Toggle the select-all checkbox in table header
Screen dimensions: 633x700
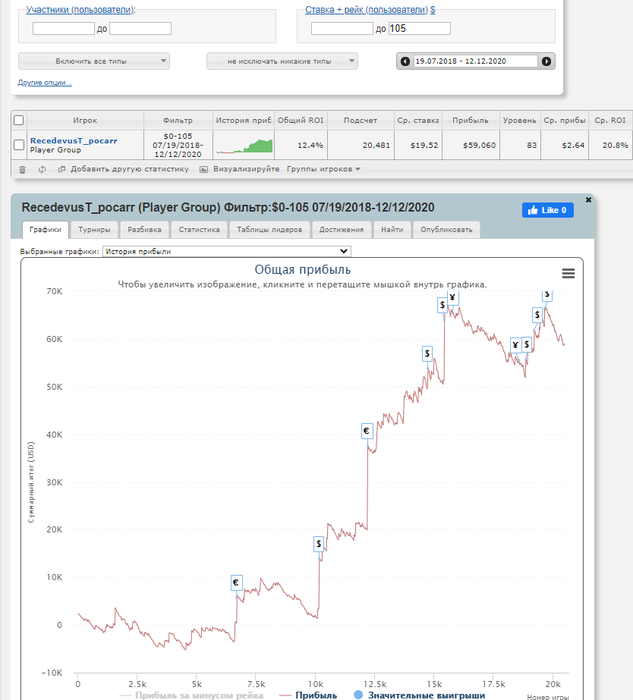pos(19,120)
